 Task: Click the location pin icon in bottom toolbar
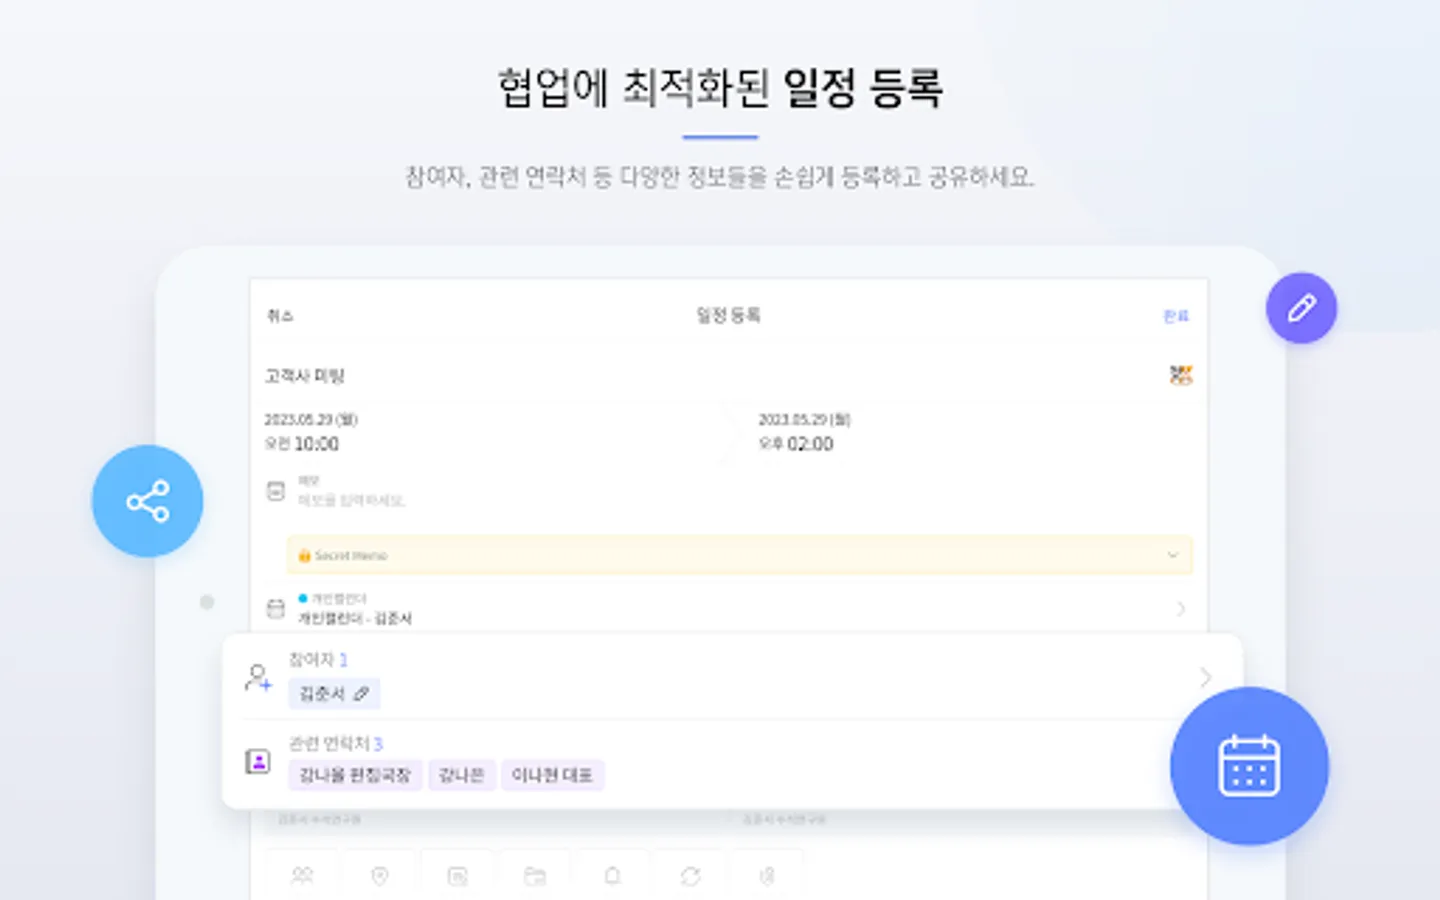pos(380,876)
